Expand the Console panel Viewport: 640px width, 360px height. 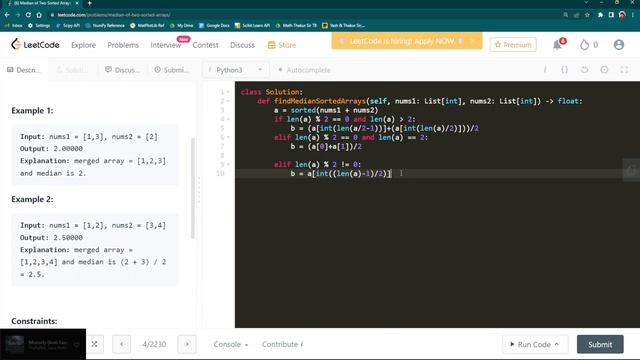[x=231, y=344]
